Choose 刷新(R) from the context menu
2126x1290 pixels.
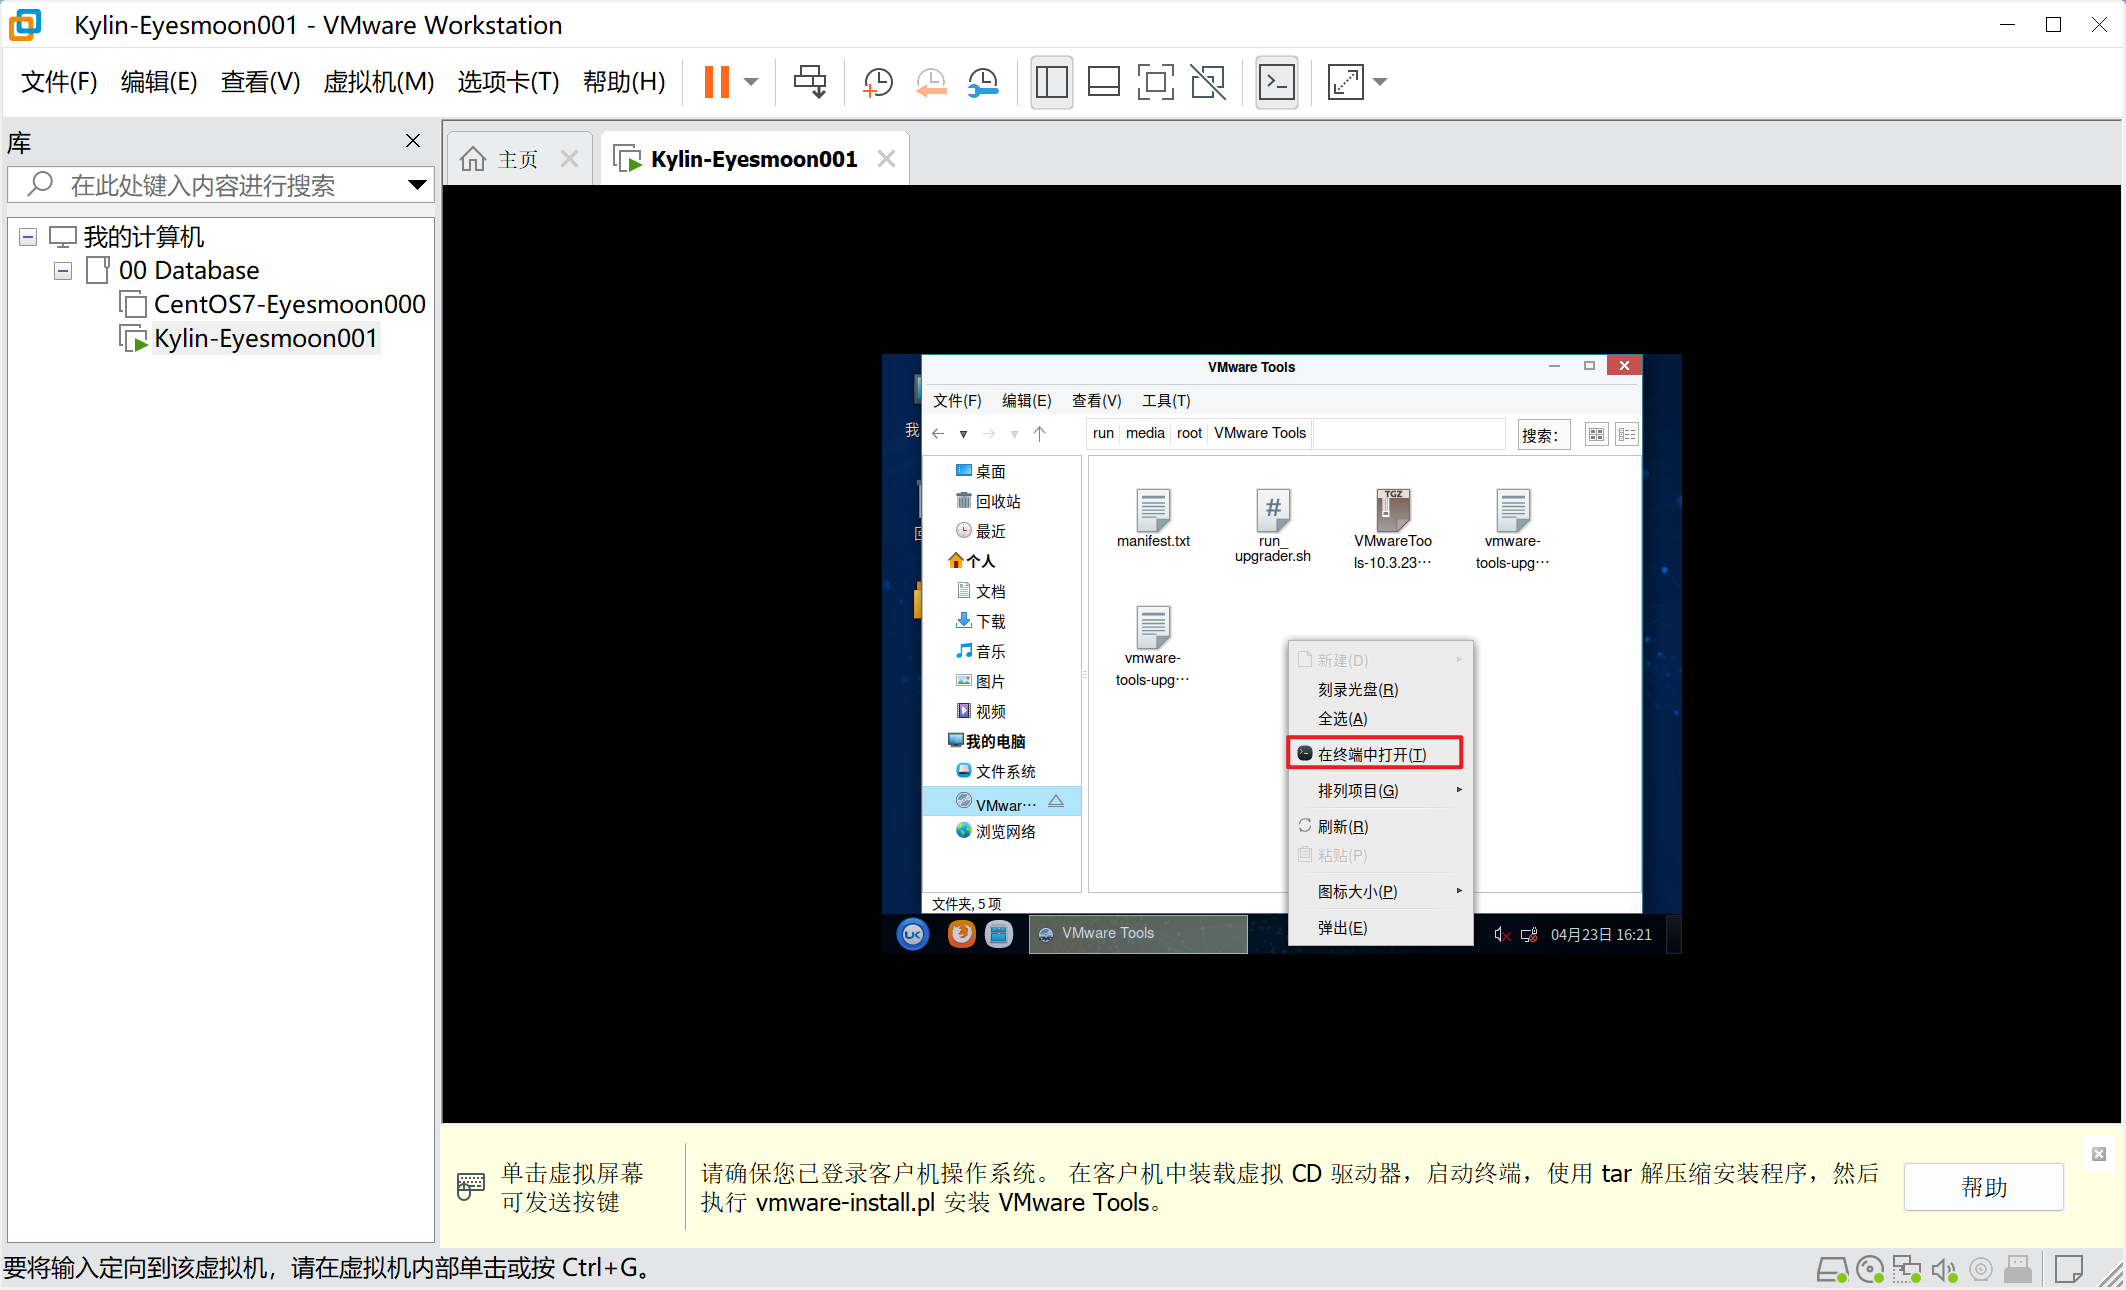(x=1342, y=827)
